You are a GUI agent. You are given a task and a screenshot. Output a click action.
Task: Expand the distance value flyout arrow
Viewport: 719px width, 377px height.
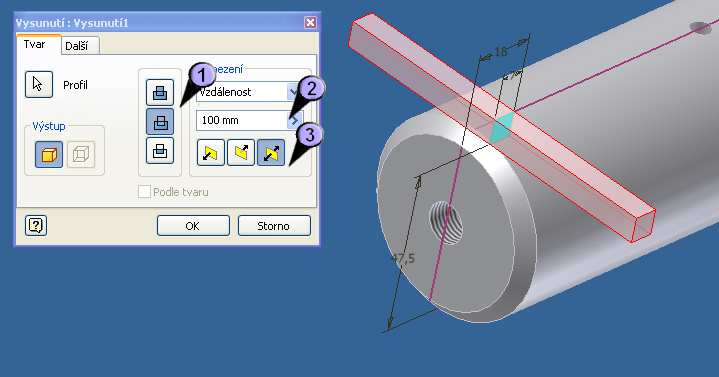pyautogui.click(x=294, y=120)
